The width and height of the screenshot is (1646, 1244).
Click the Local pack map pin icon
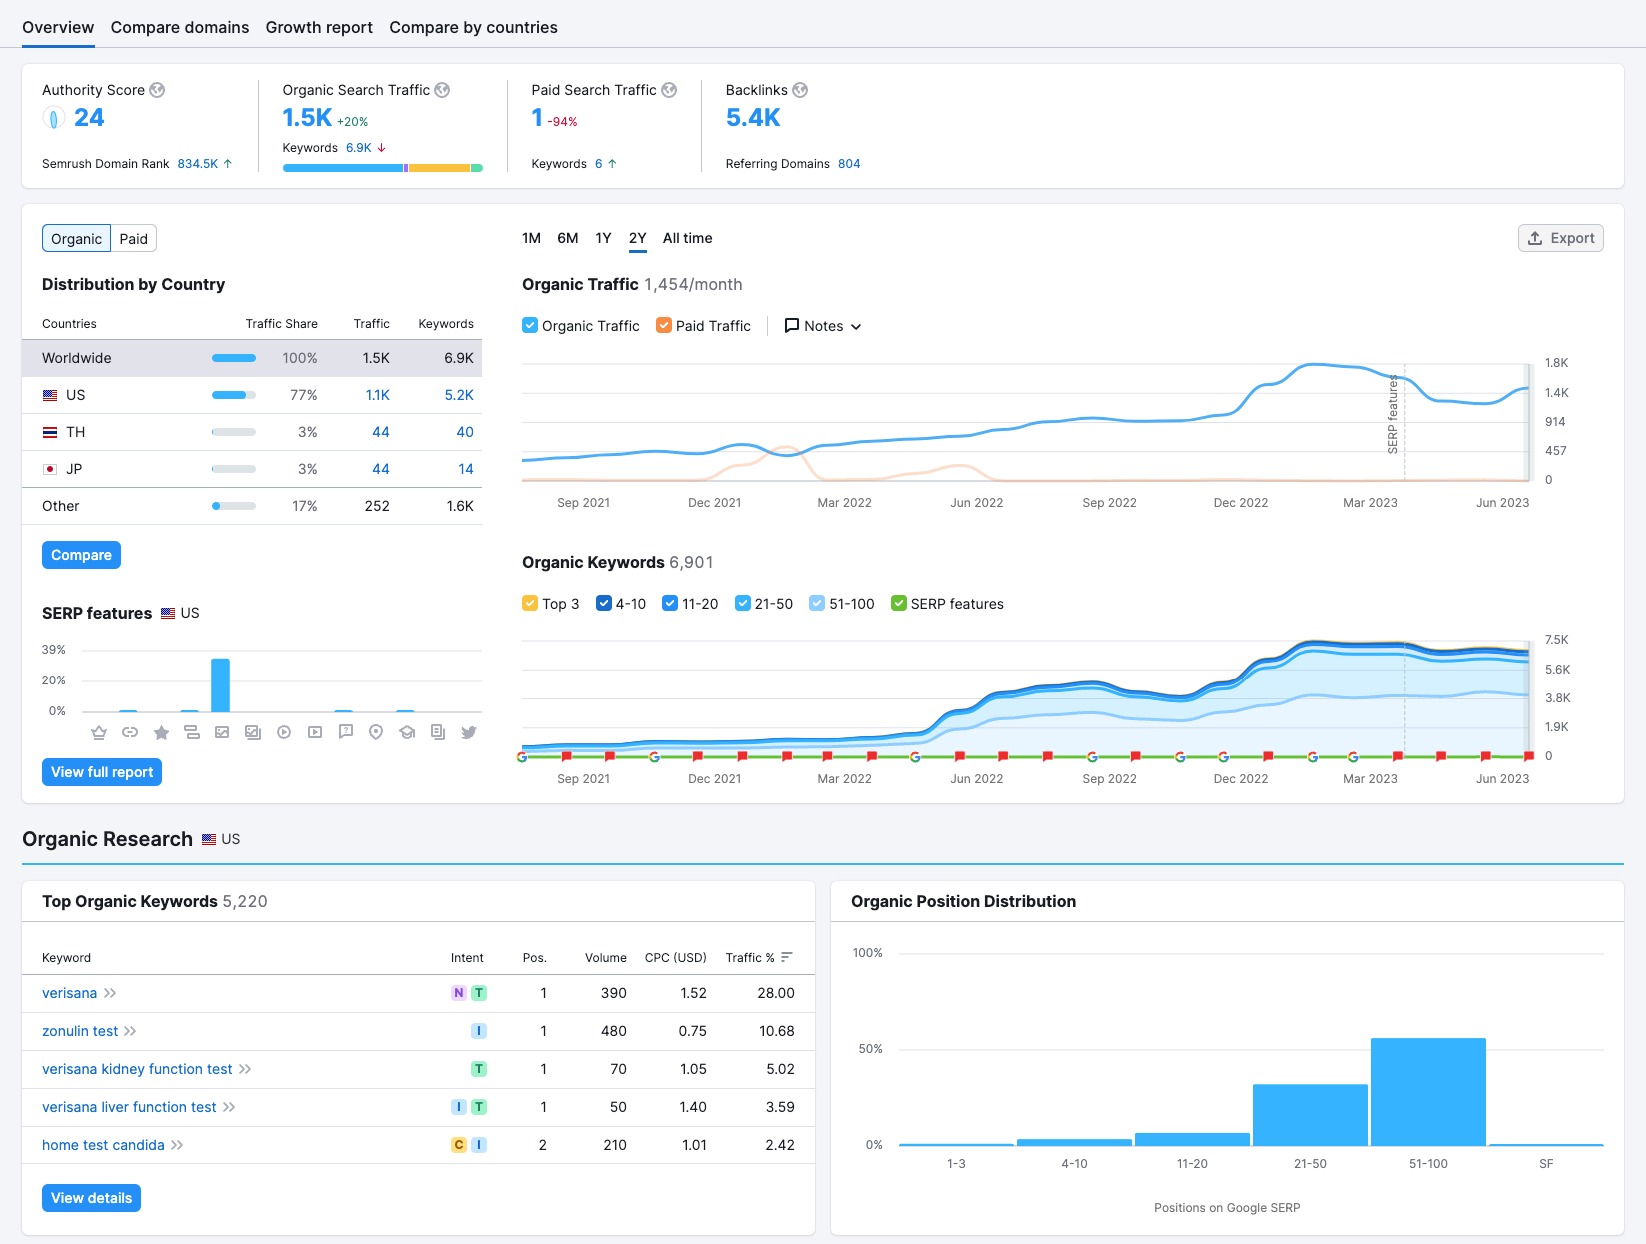(x=376, y=732)
